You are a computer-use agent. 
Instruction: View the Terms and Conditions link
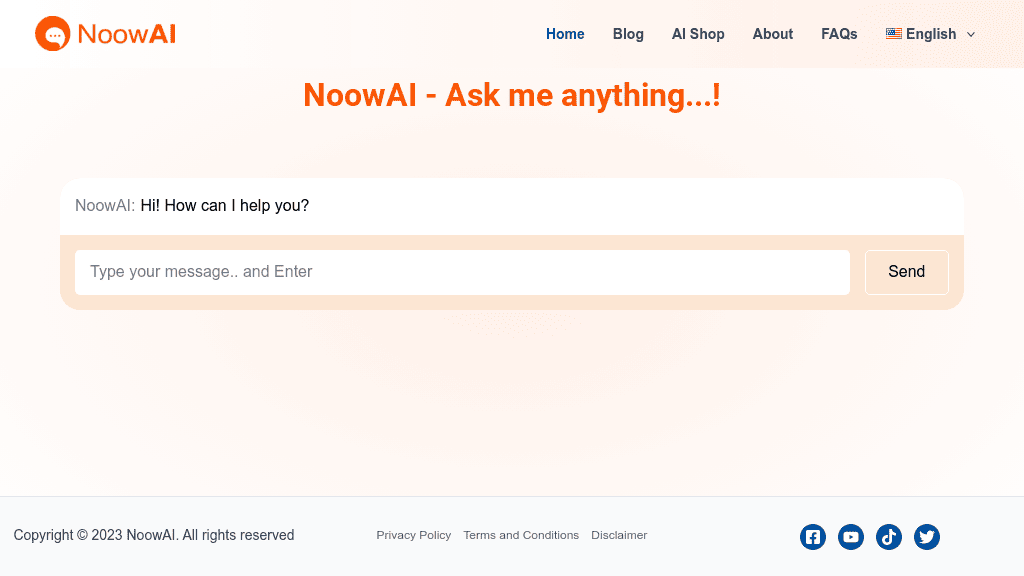[x=521, y=535]
